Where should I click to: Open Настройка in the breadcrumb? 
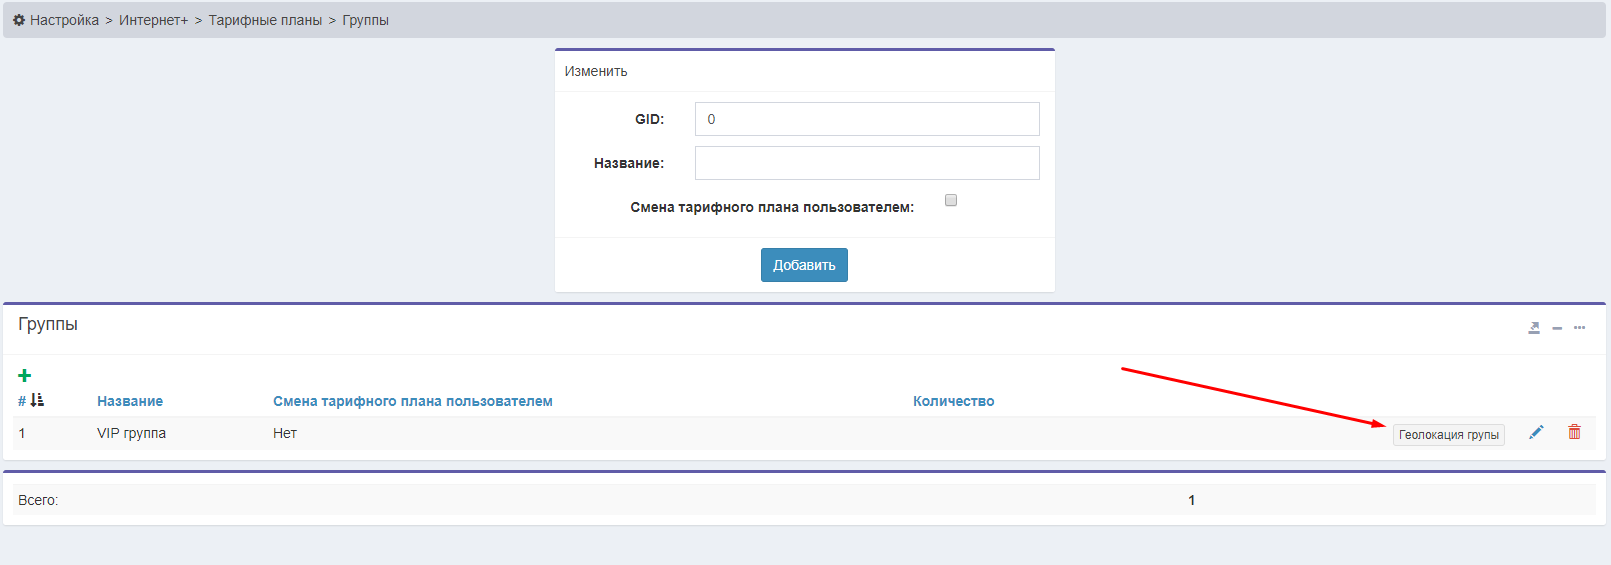point(64,20)
